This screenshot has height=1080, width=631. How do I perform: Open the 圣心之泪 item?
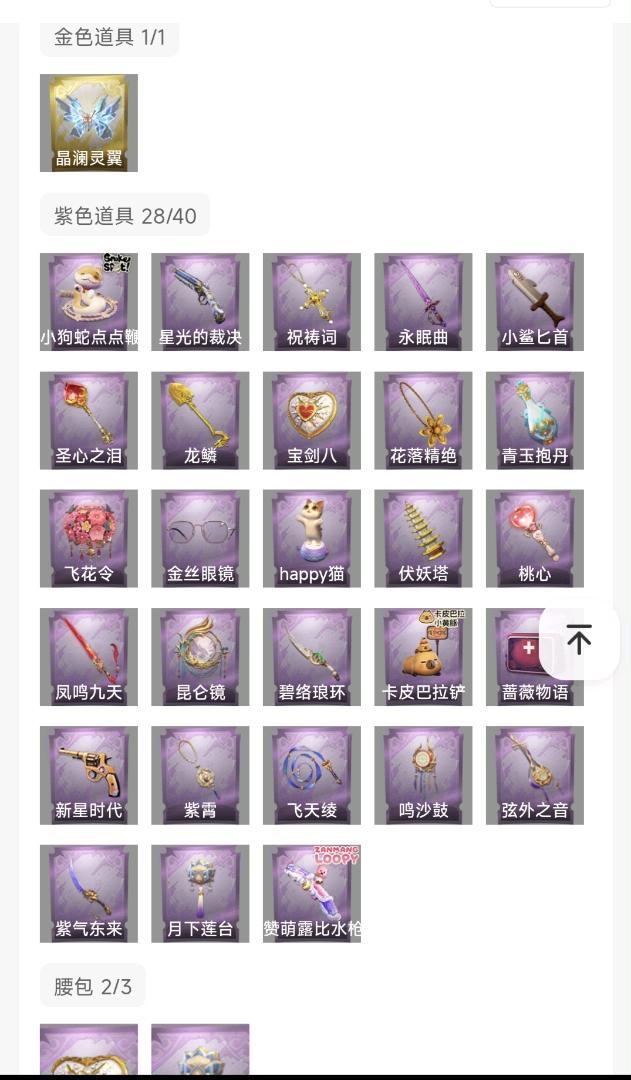89,420
